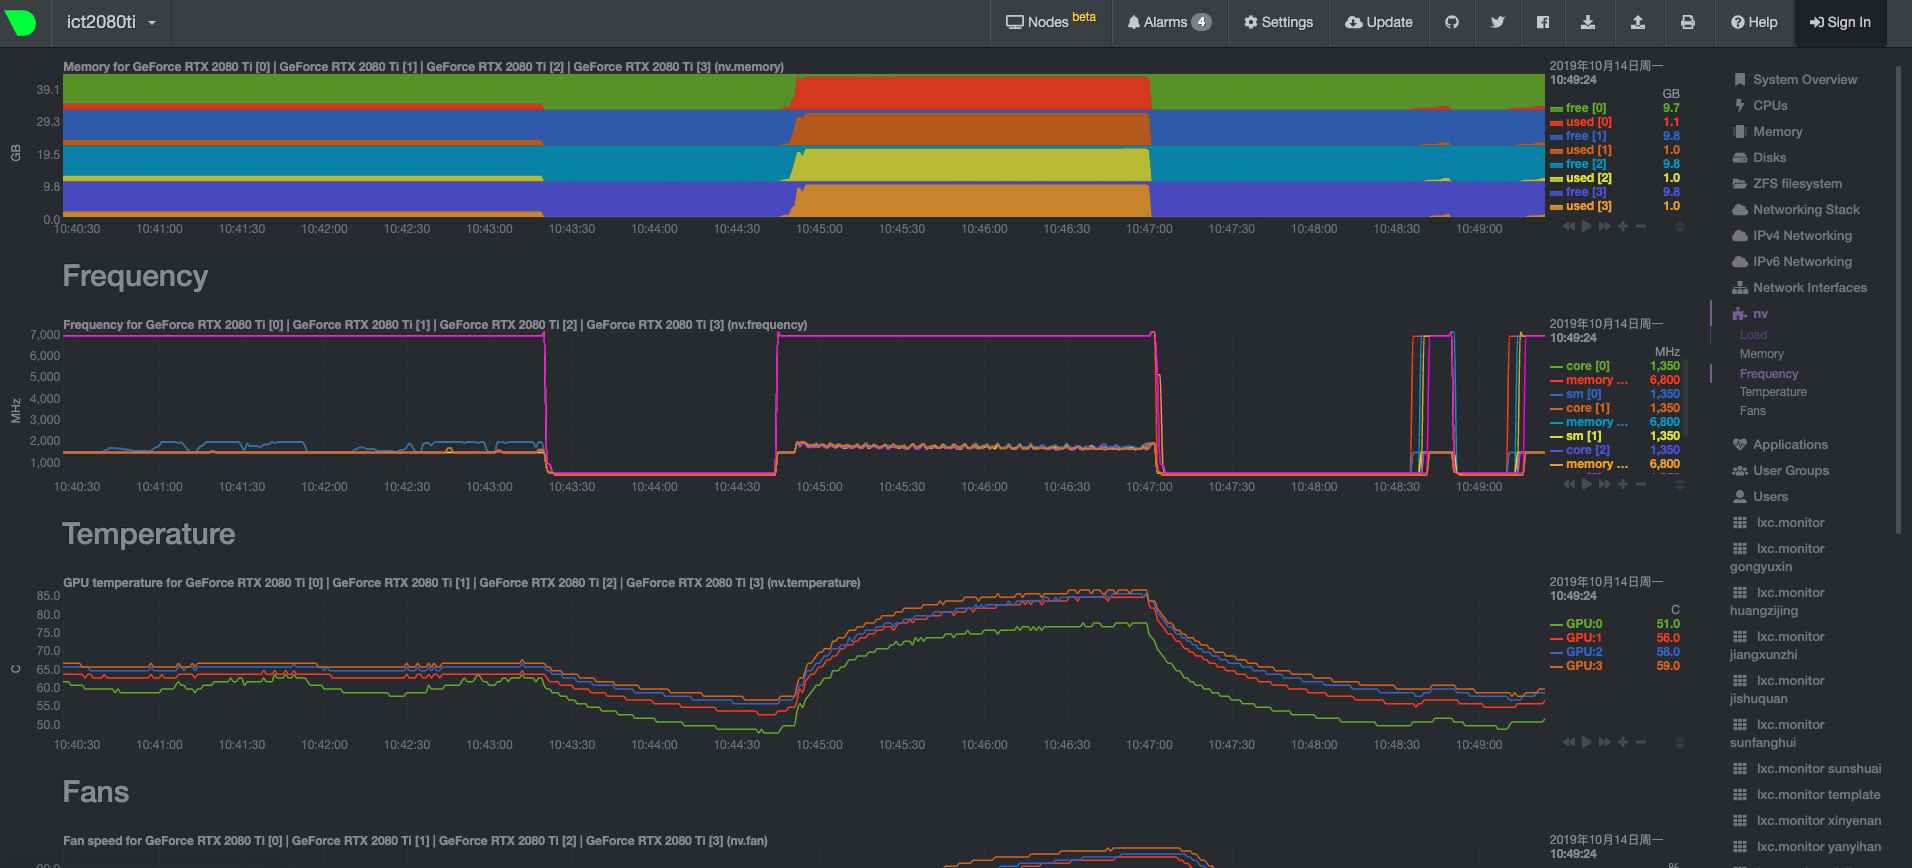Jump to the CPUs section
The image size is (1912, 868).
pyautogui.click(x=1769, y=106)
